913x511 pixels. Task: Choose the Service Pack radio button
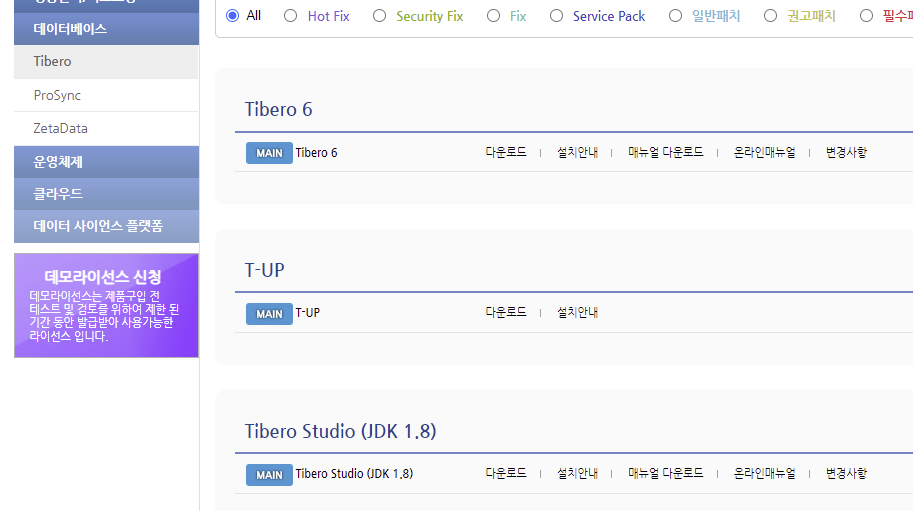pyautogui.click(x=556, y=16)
